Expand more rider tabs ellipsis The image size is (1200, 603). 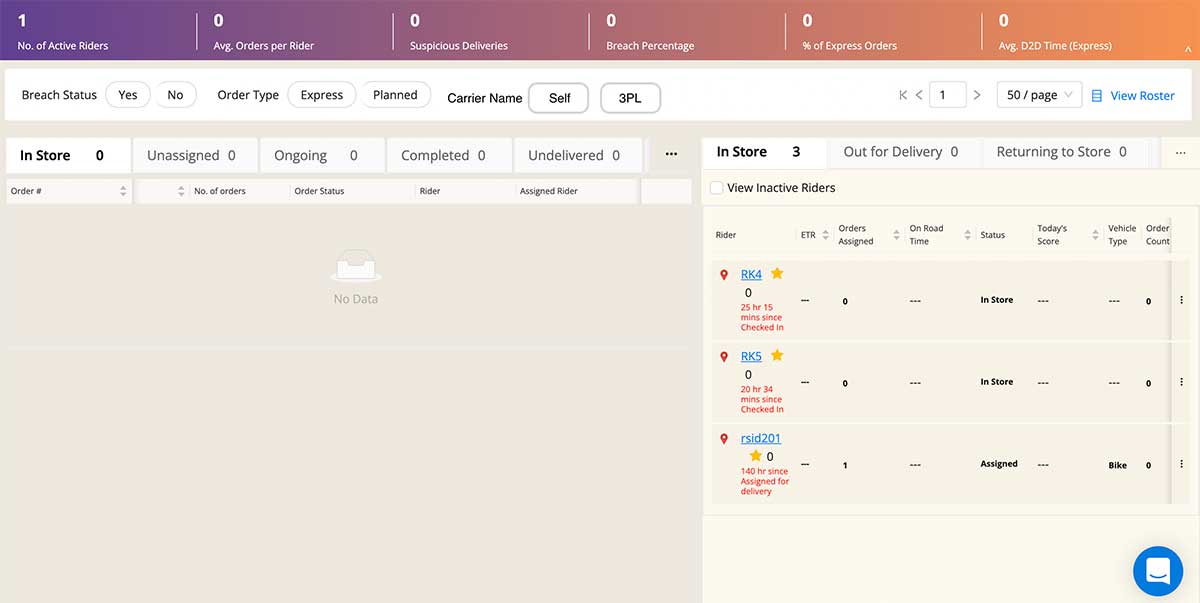(x=1180, y=153)
